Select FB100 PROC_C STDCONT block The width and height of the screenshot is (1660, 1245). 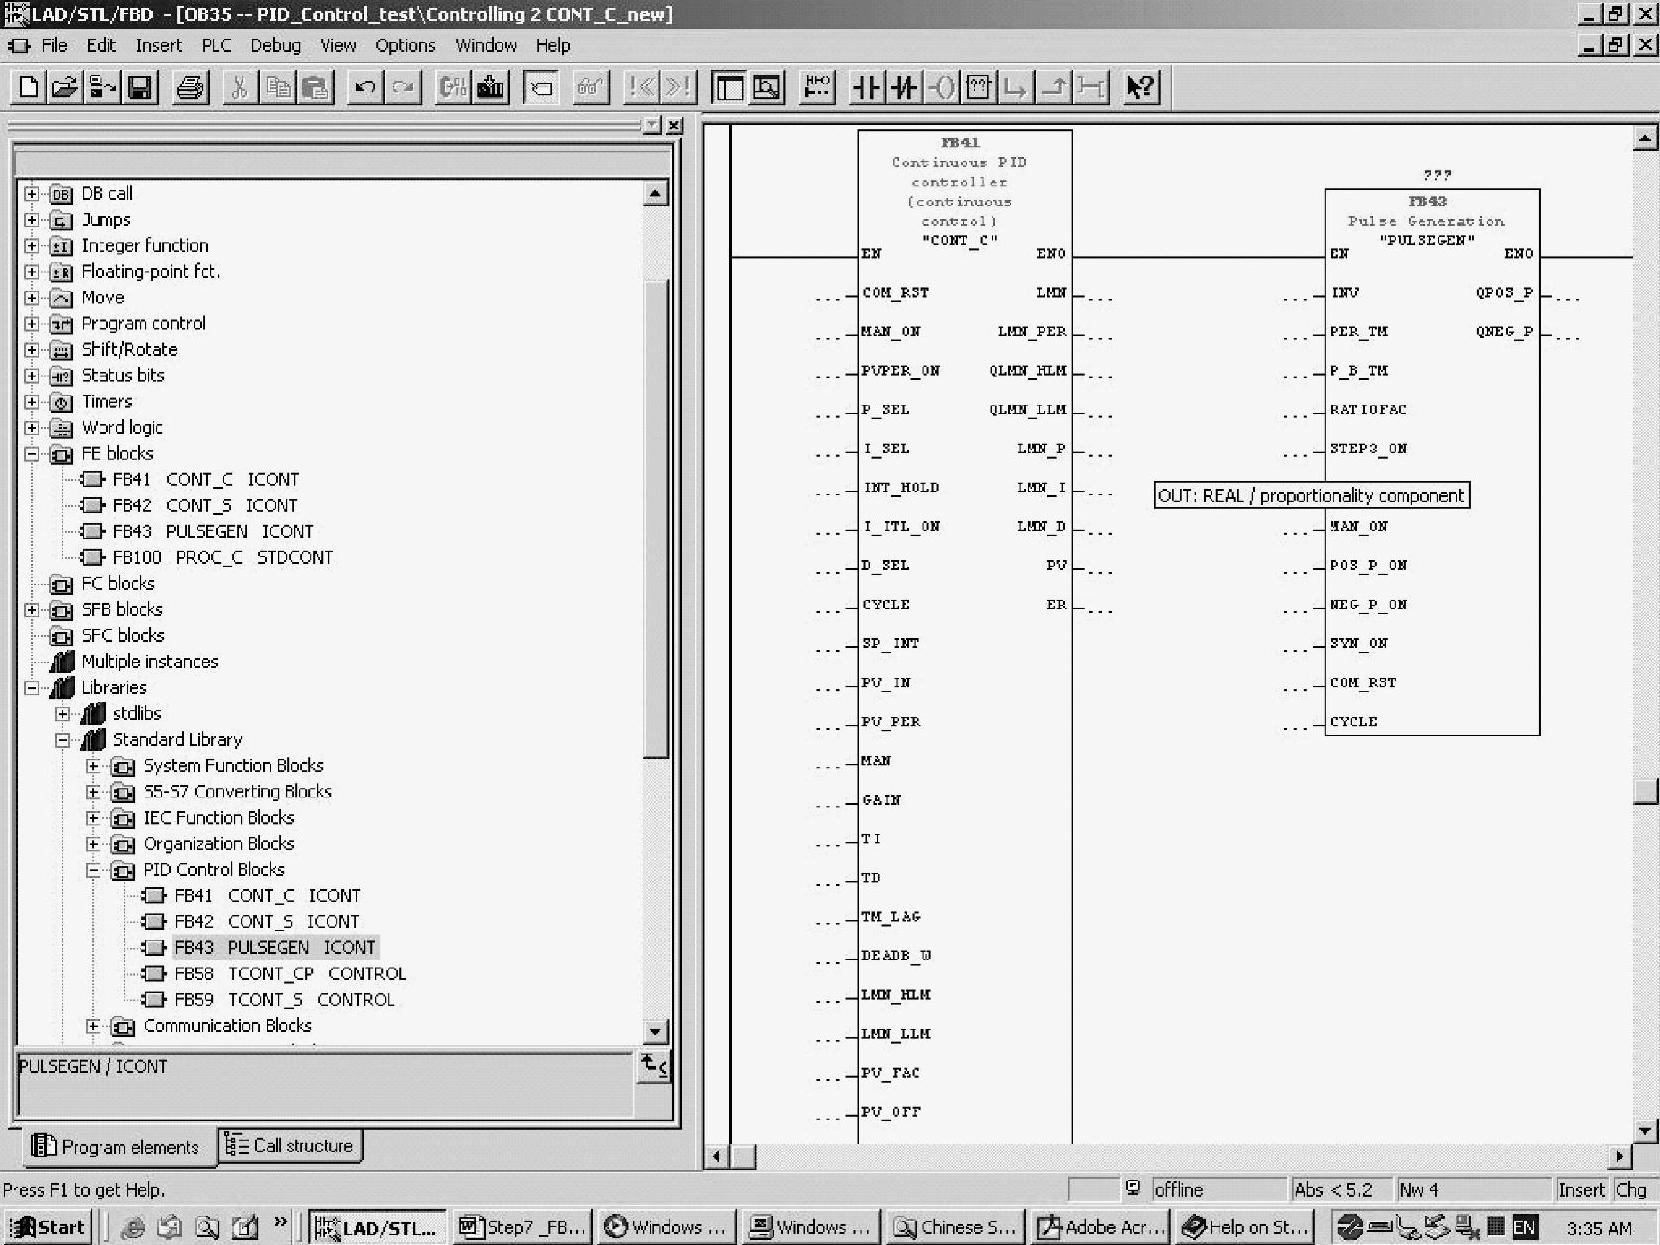[207, 558]
